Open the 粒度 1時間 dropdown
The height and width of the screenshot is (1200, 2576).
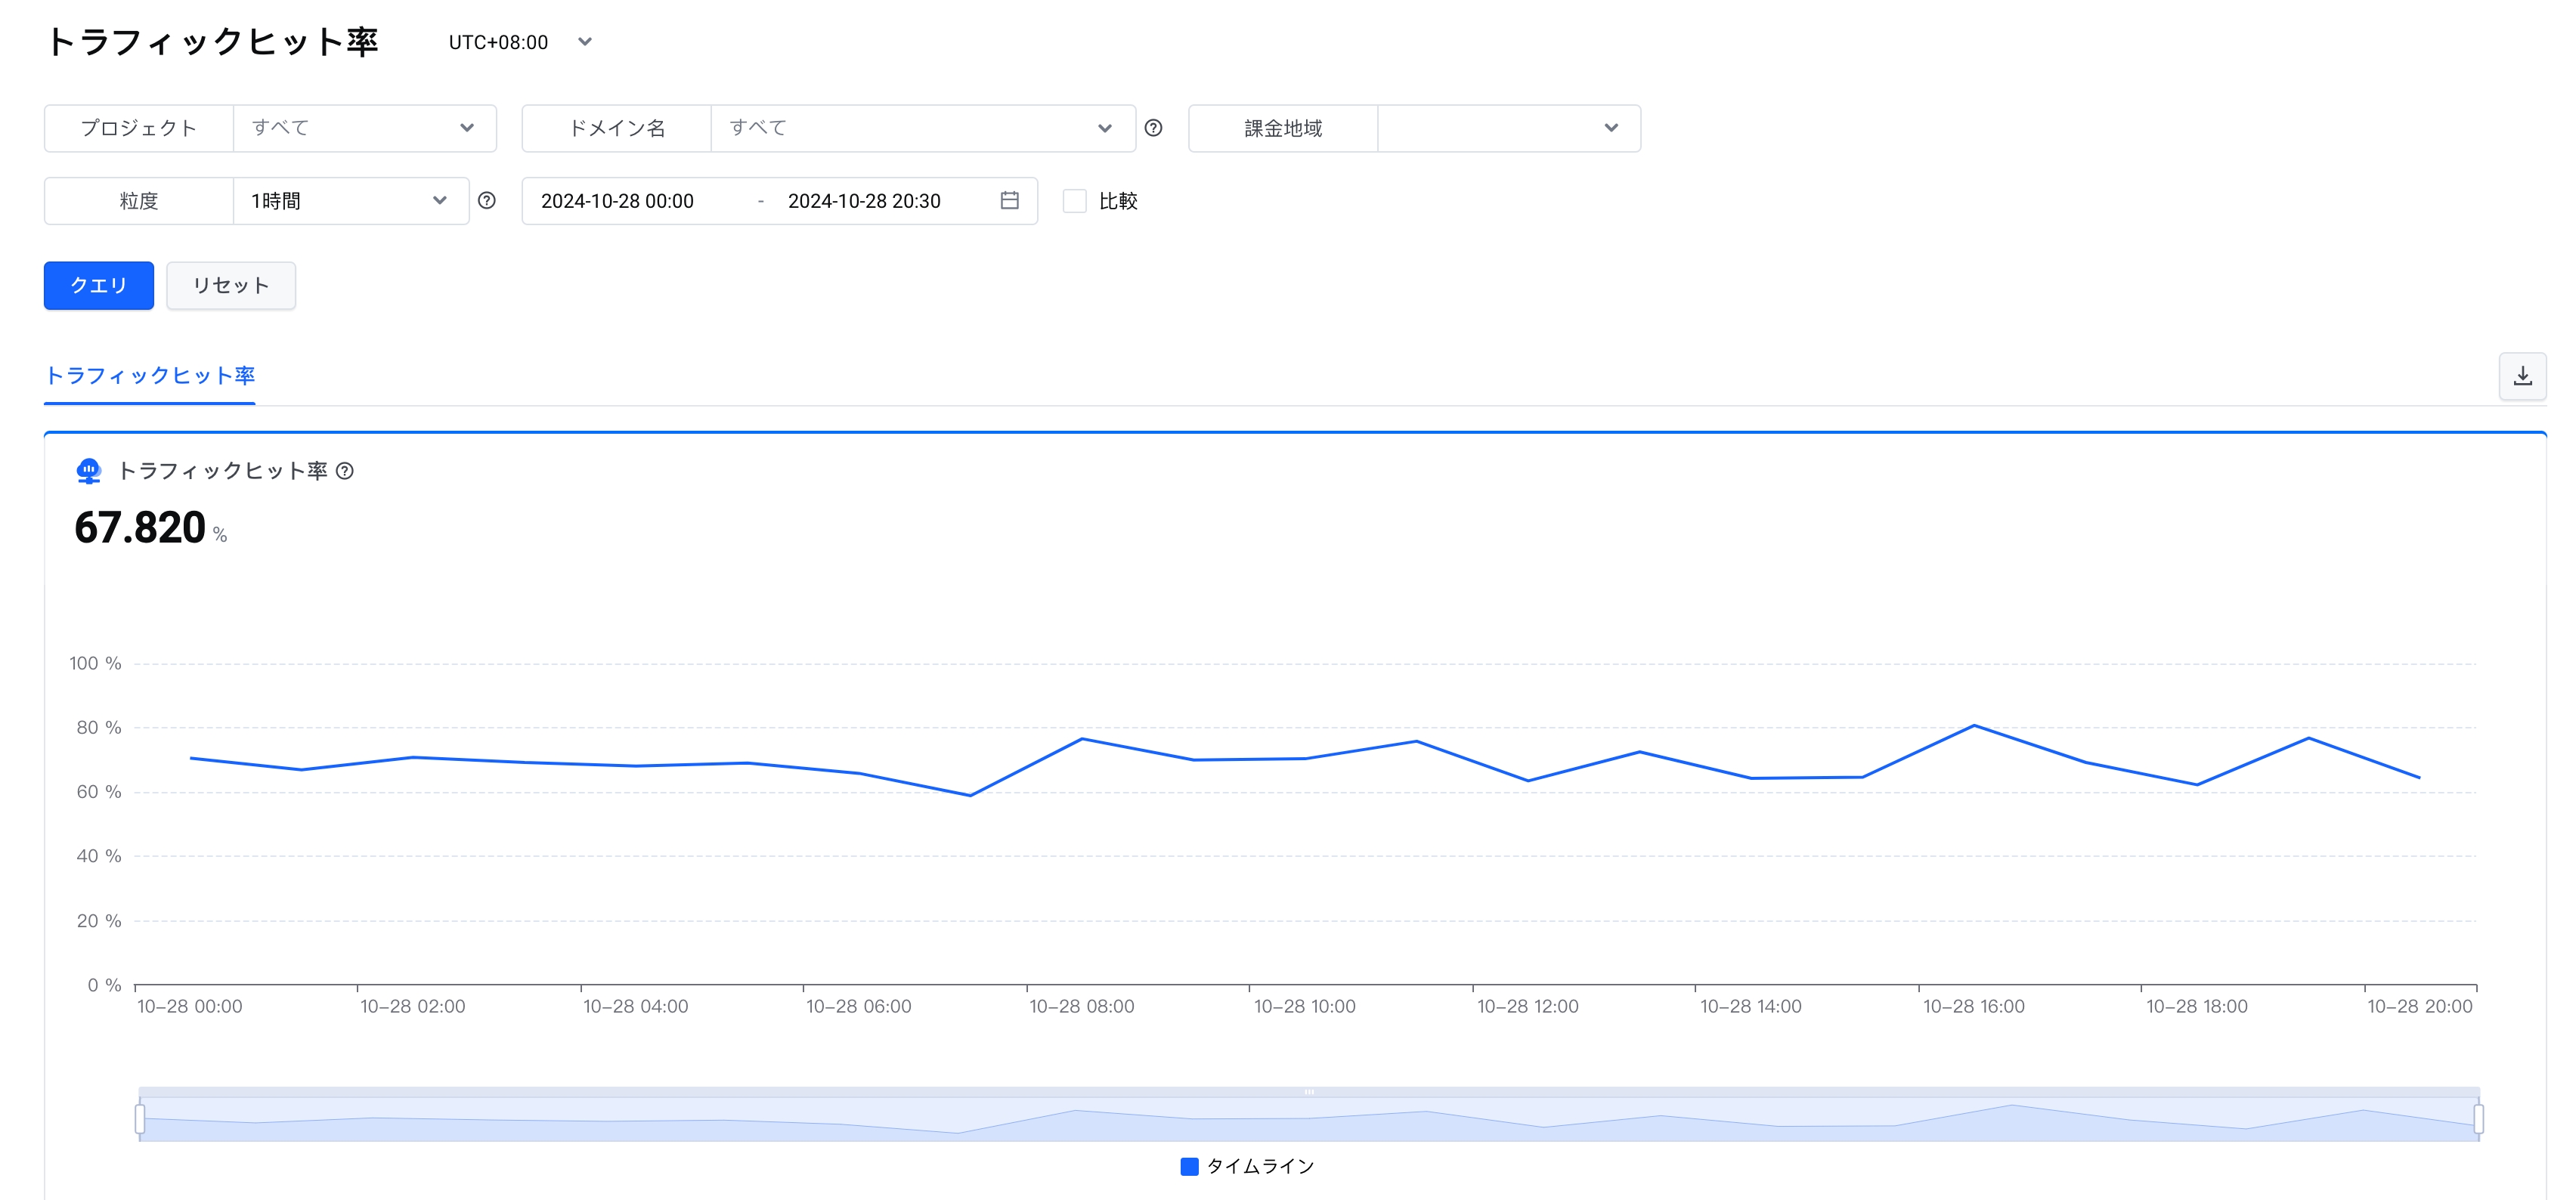click(x=351, y=201)
